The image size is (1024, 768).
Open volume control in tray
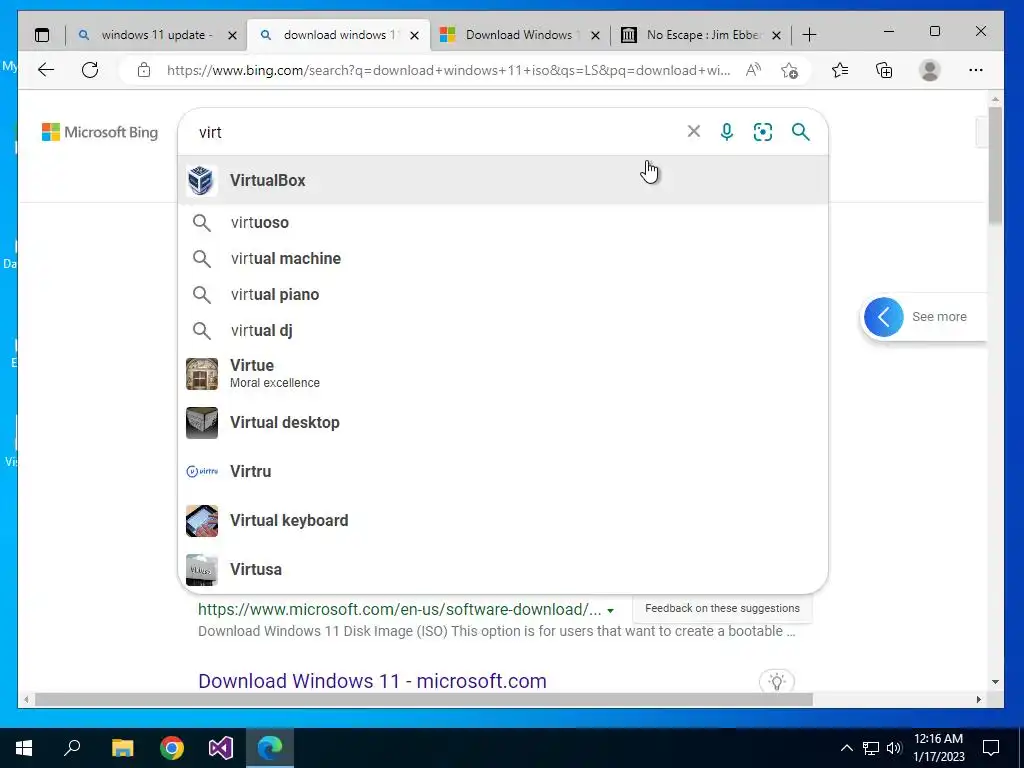coord(894,748)
